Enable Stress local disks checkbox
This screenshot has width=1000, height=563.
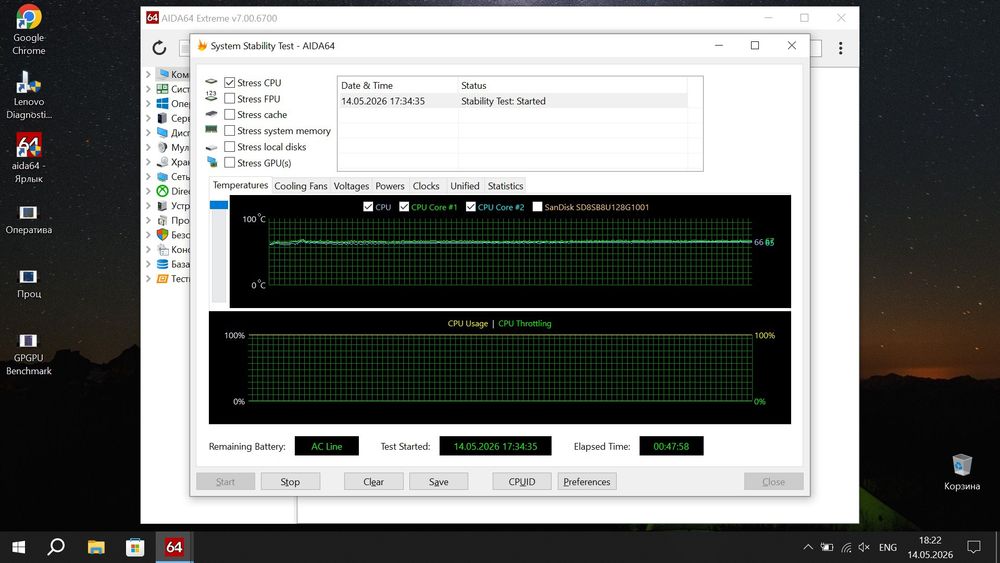[230, 146]
